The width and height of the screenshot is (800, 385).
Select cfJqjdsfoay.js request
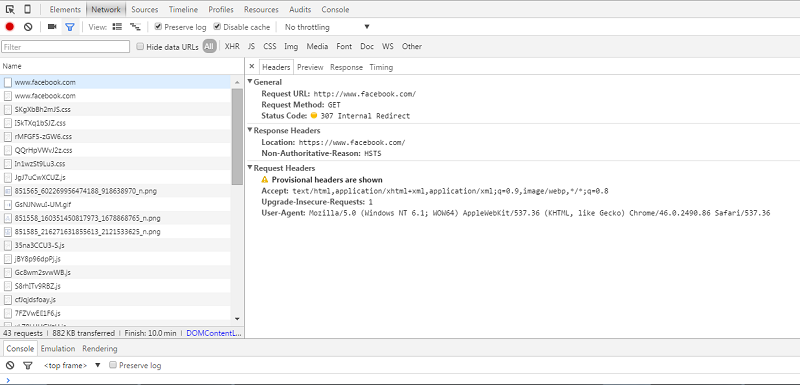116,299
